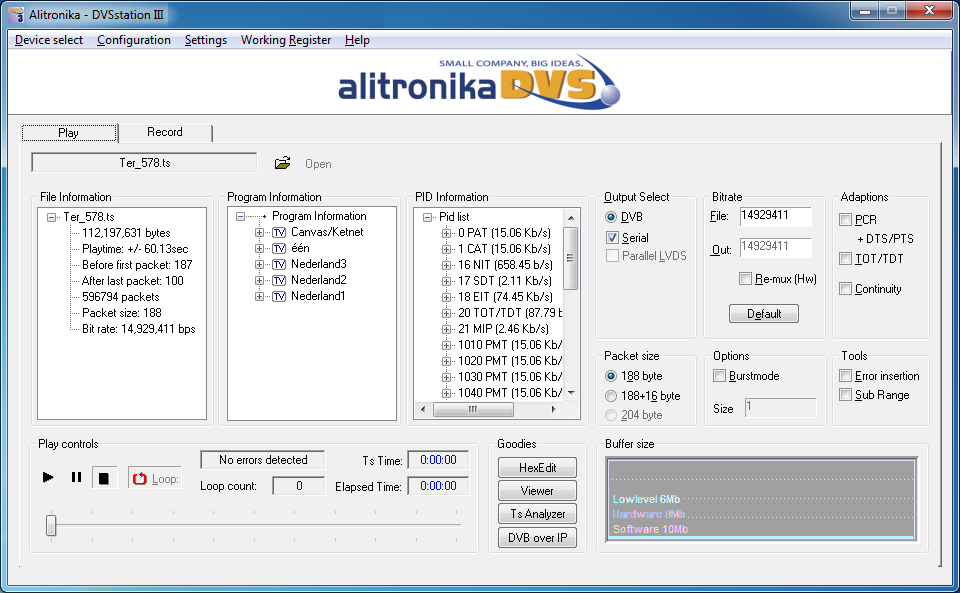Viewport: 960px width, 593px height.
Task: Click the Play button in Play controls
Action: 48,478
